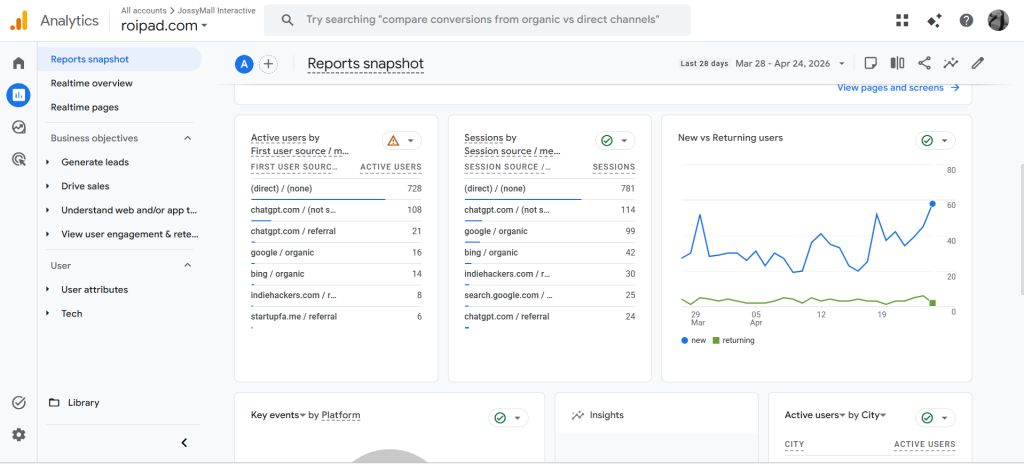Open the Explore icon in left rail
The image size is (1024, 464).
pyautogui.click(x=18, y=127)
